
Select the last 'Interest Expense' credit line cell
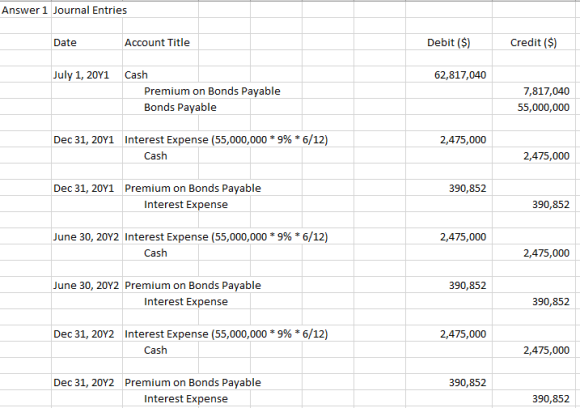click(x=186, y=399)
